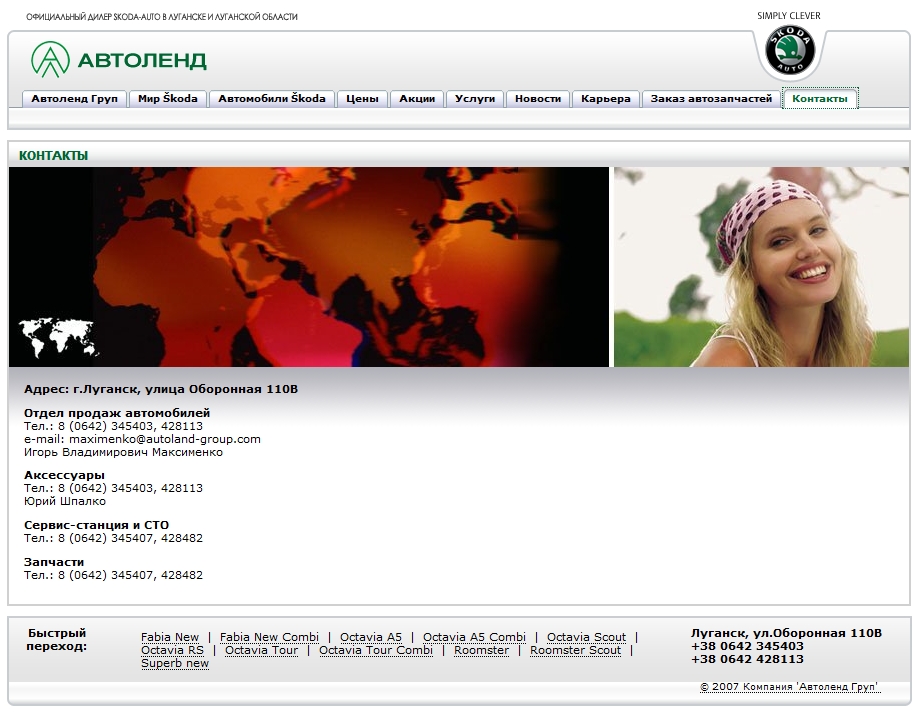Switch to the Новости tab
Image resolution: width=918 pixels, height=713 pixels.
(x=538, y=99)
